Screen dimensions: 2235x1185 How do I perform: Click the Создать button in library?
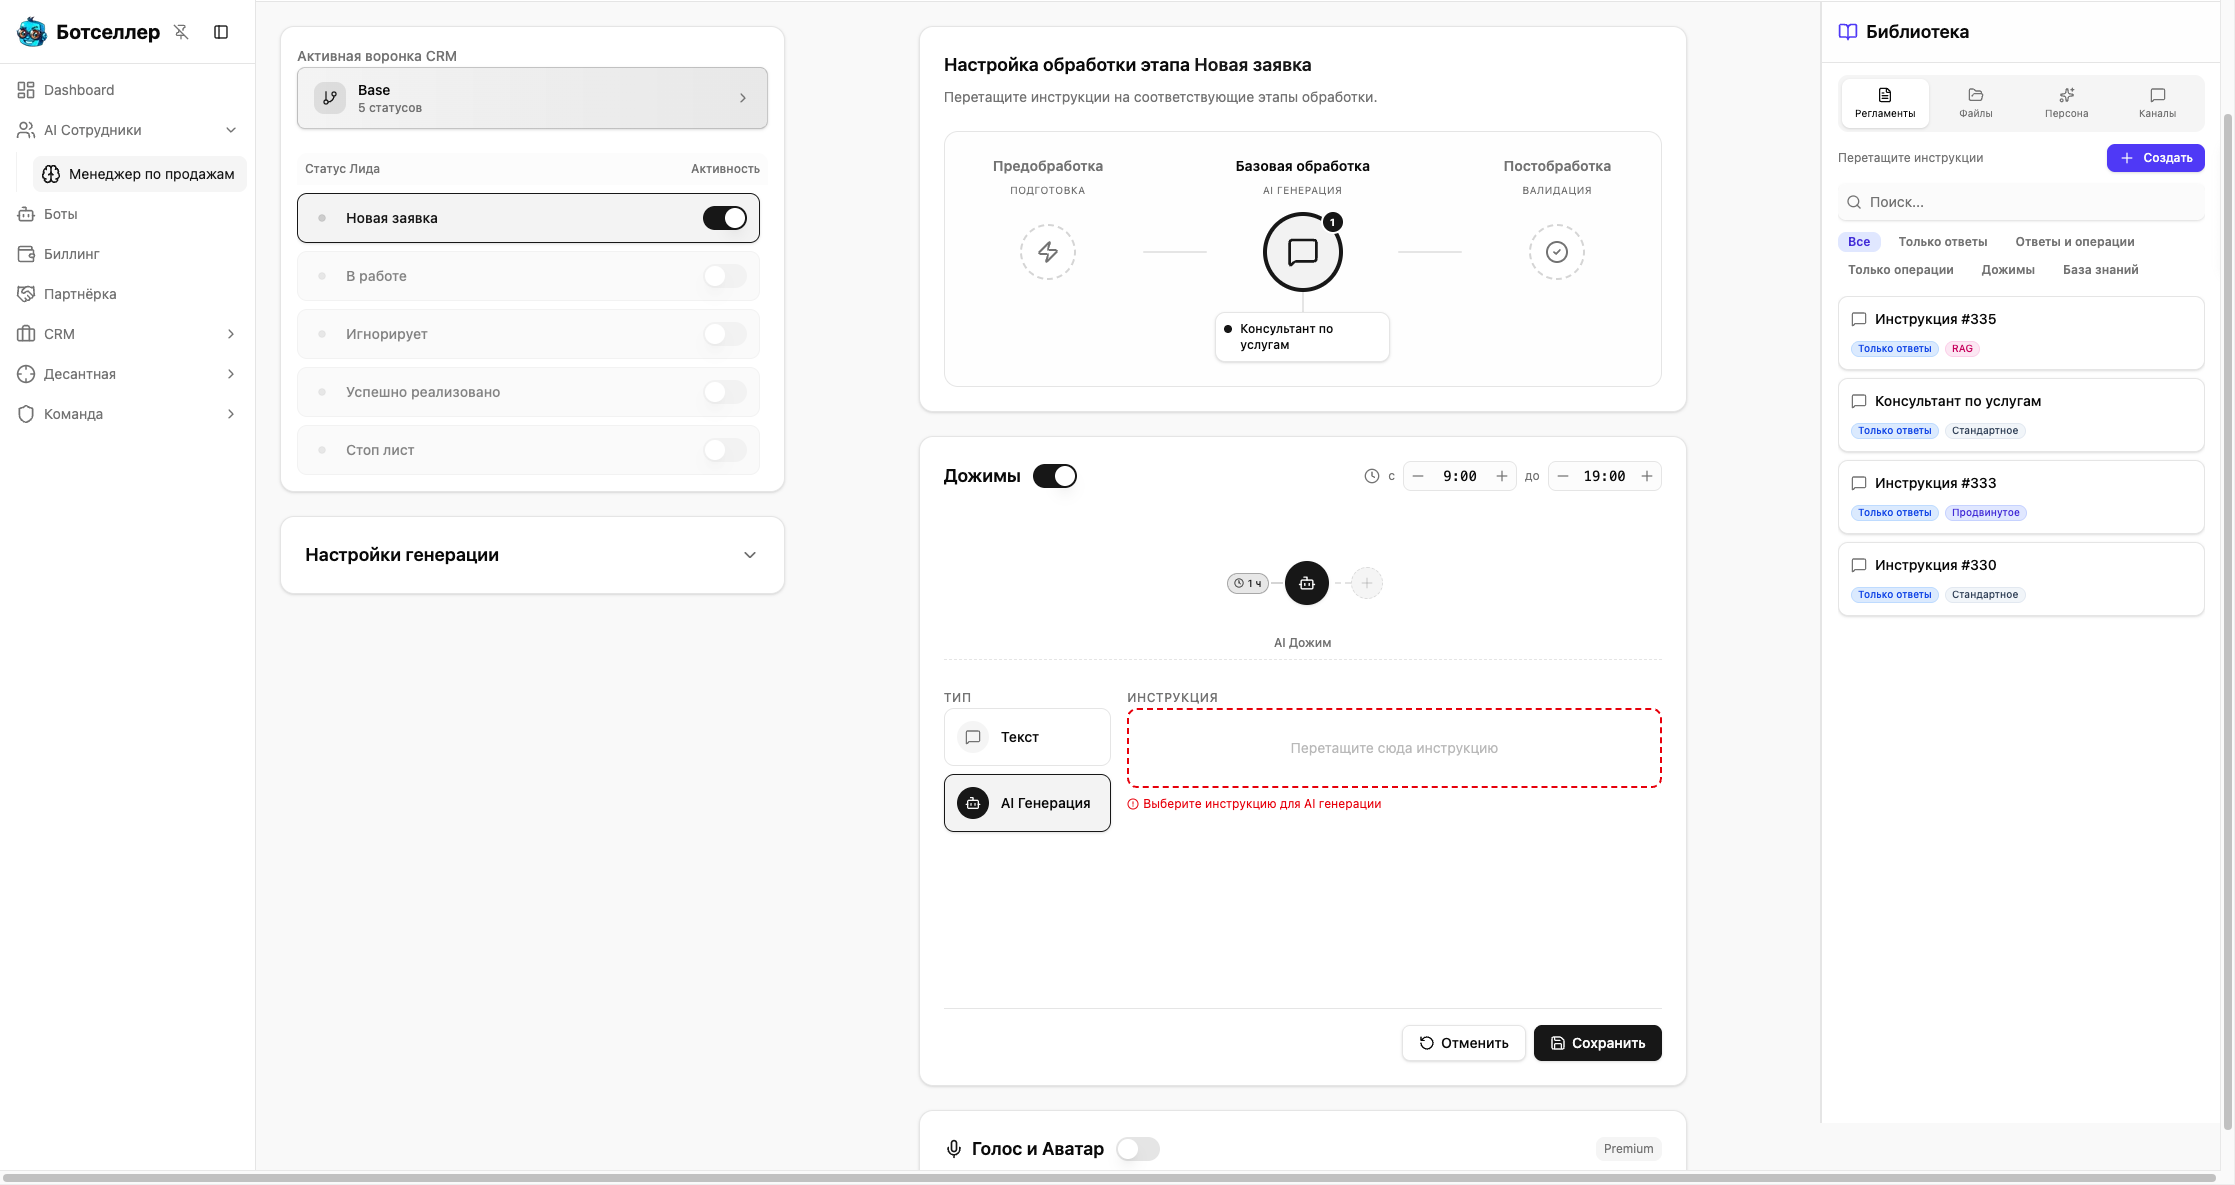[2155, 158]
